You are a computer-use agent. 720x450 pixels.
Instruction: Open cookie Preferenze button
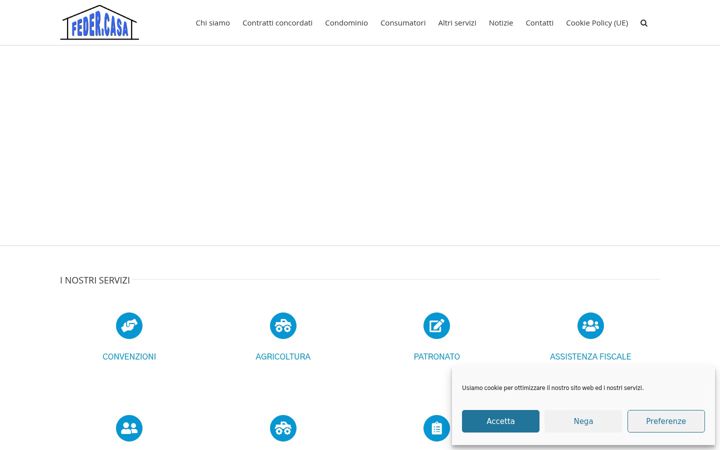click(666, 421)
